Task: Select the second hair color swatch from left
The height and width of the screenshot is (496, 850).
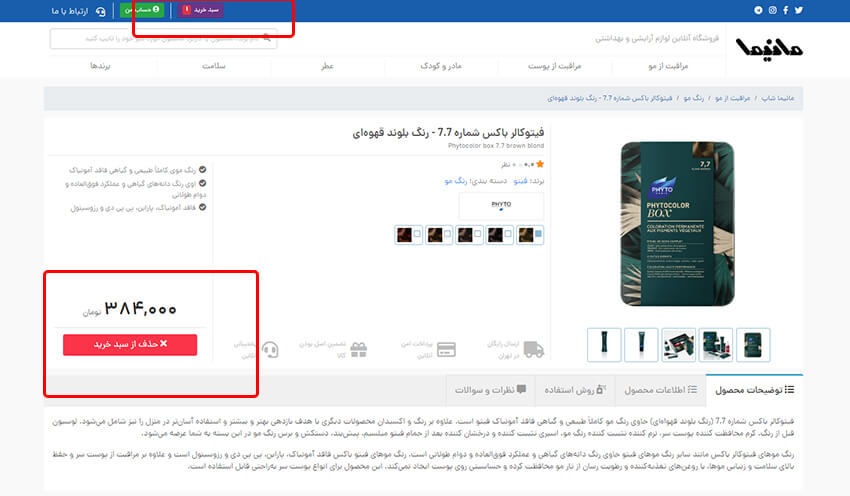Action: click(x=435, y=235)
